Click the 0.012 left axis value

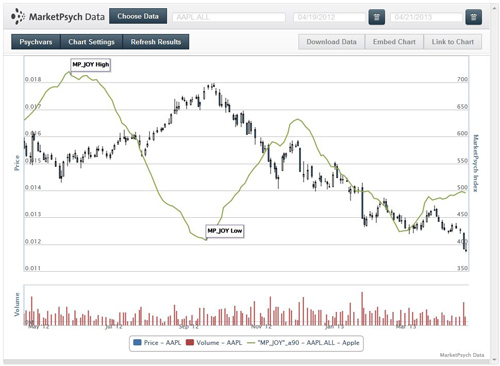[33, 241]
